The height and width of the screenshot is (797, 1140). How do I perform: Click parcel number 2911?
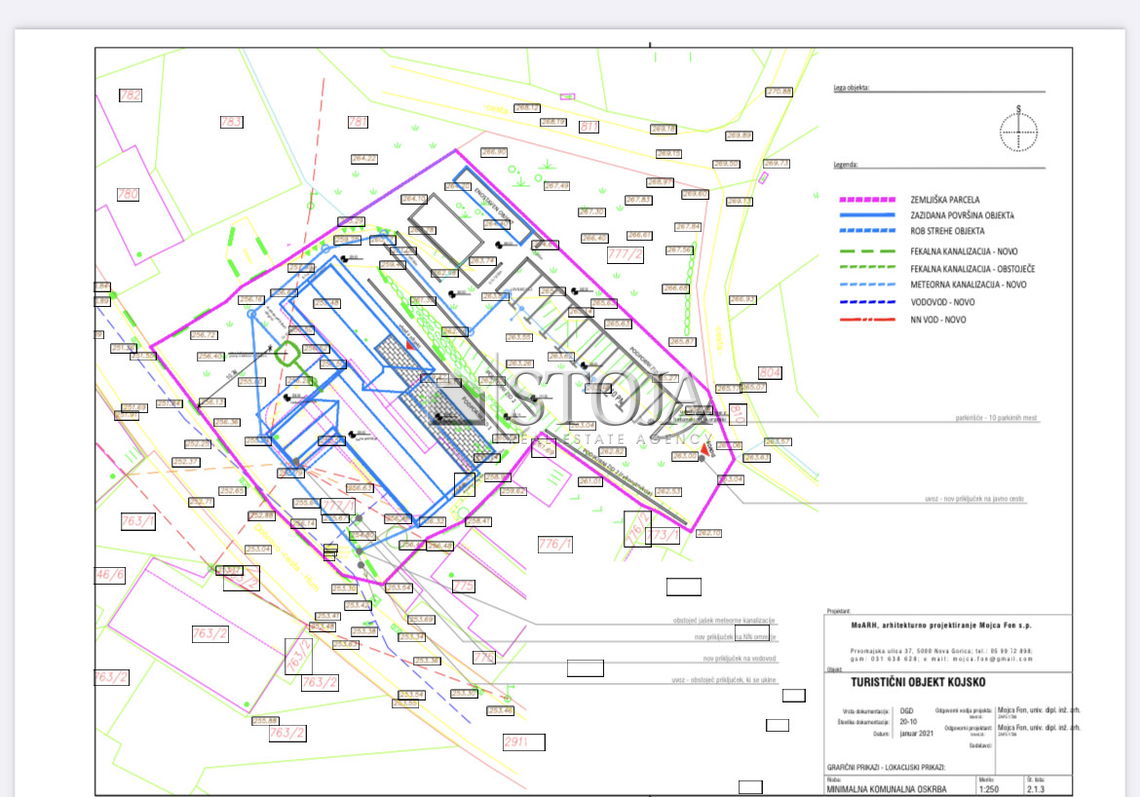pyautogui.click(x=524, y=742)
